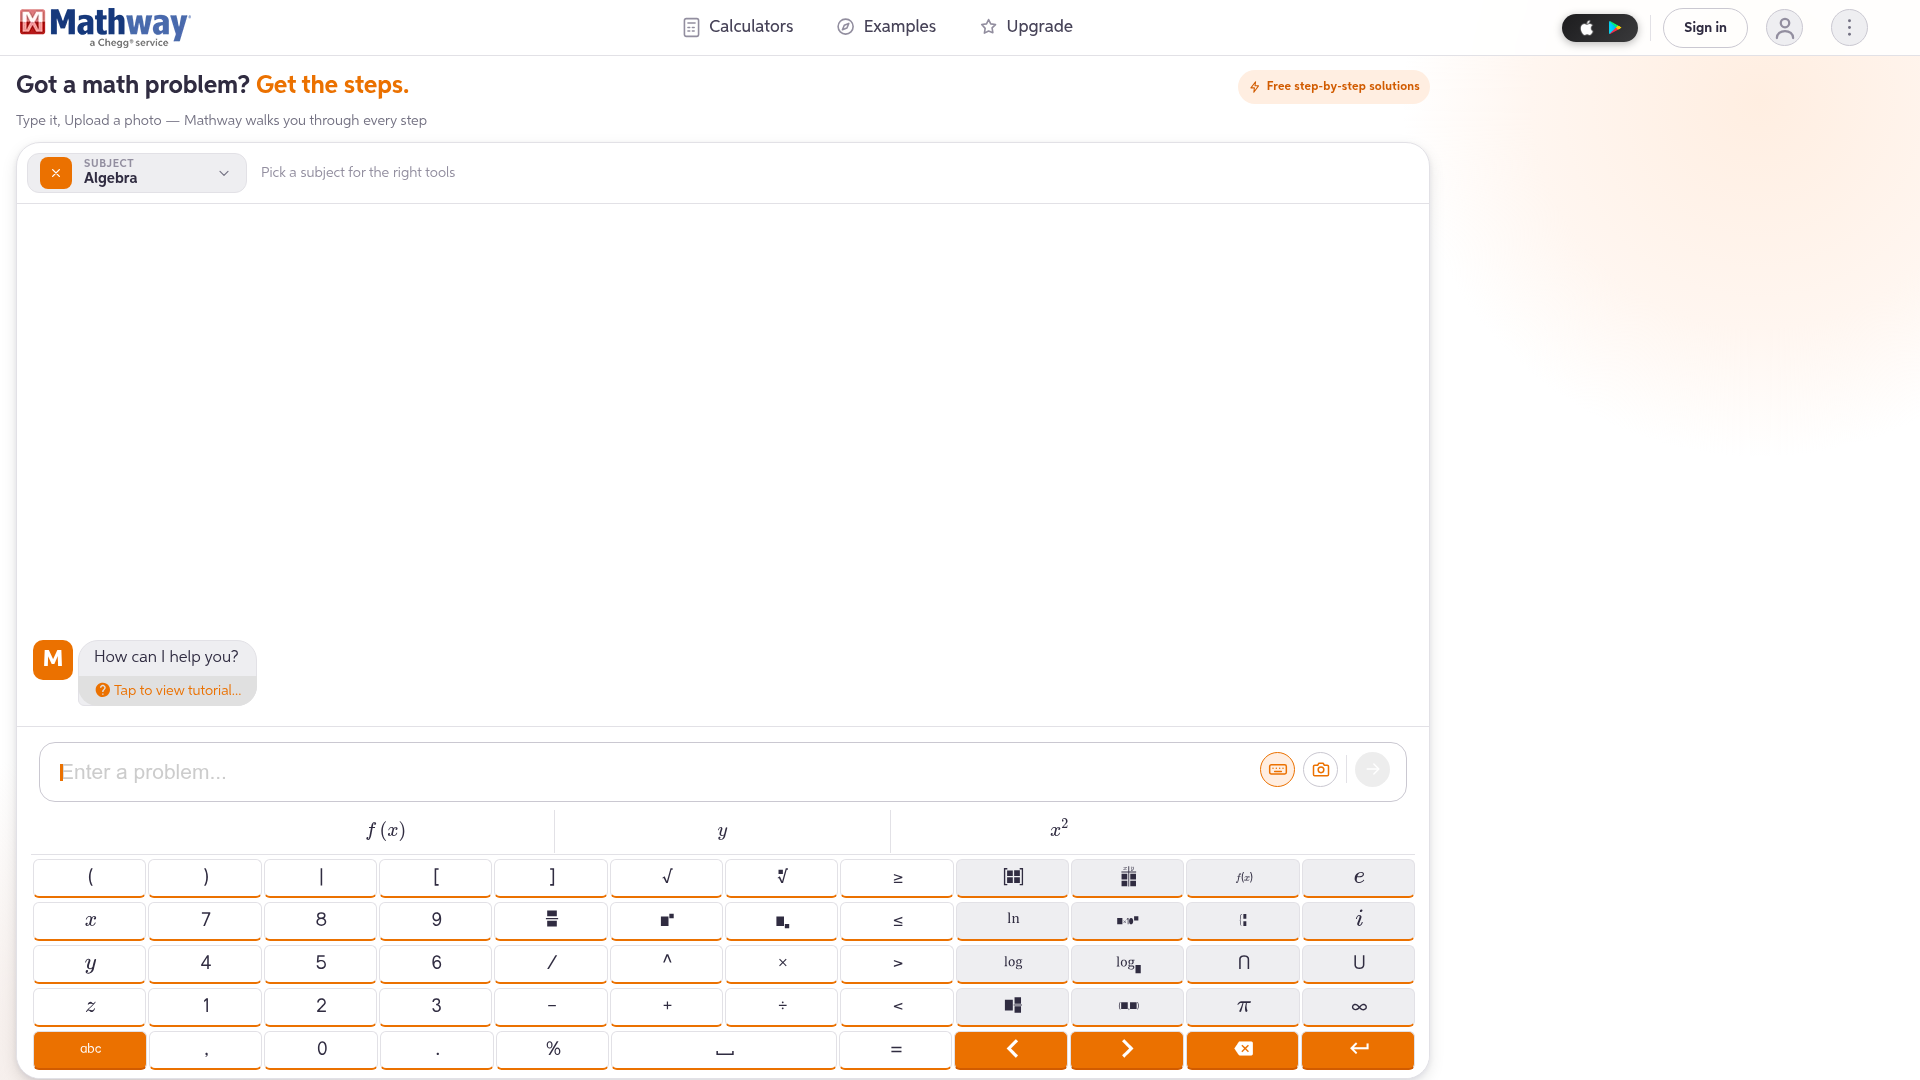Screen dimensions: 1920x1080
Task: Go to the Upgrade page
Action: coord(1026,27)
